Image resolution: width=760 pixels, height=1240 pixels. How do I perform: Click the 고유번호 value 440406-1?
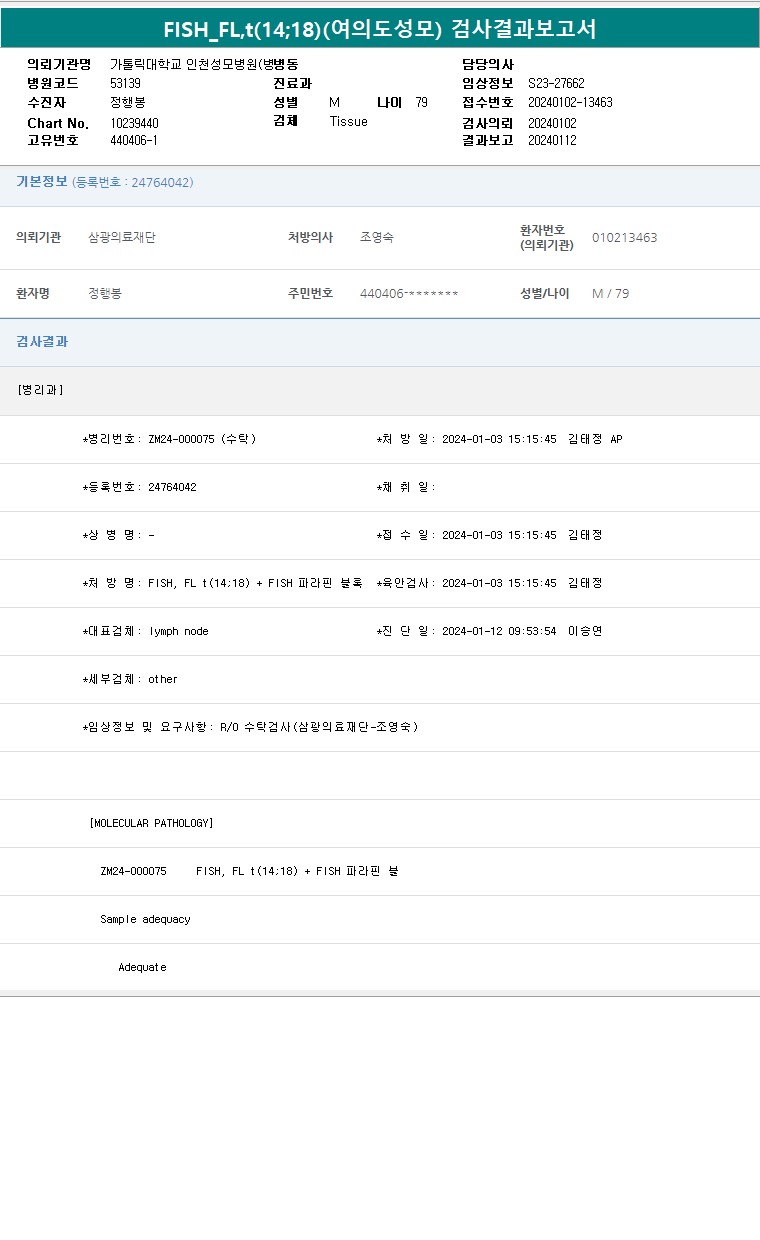[134, 141]
